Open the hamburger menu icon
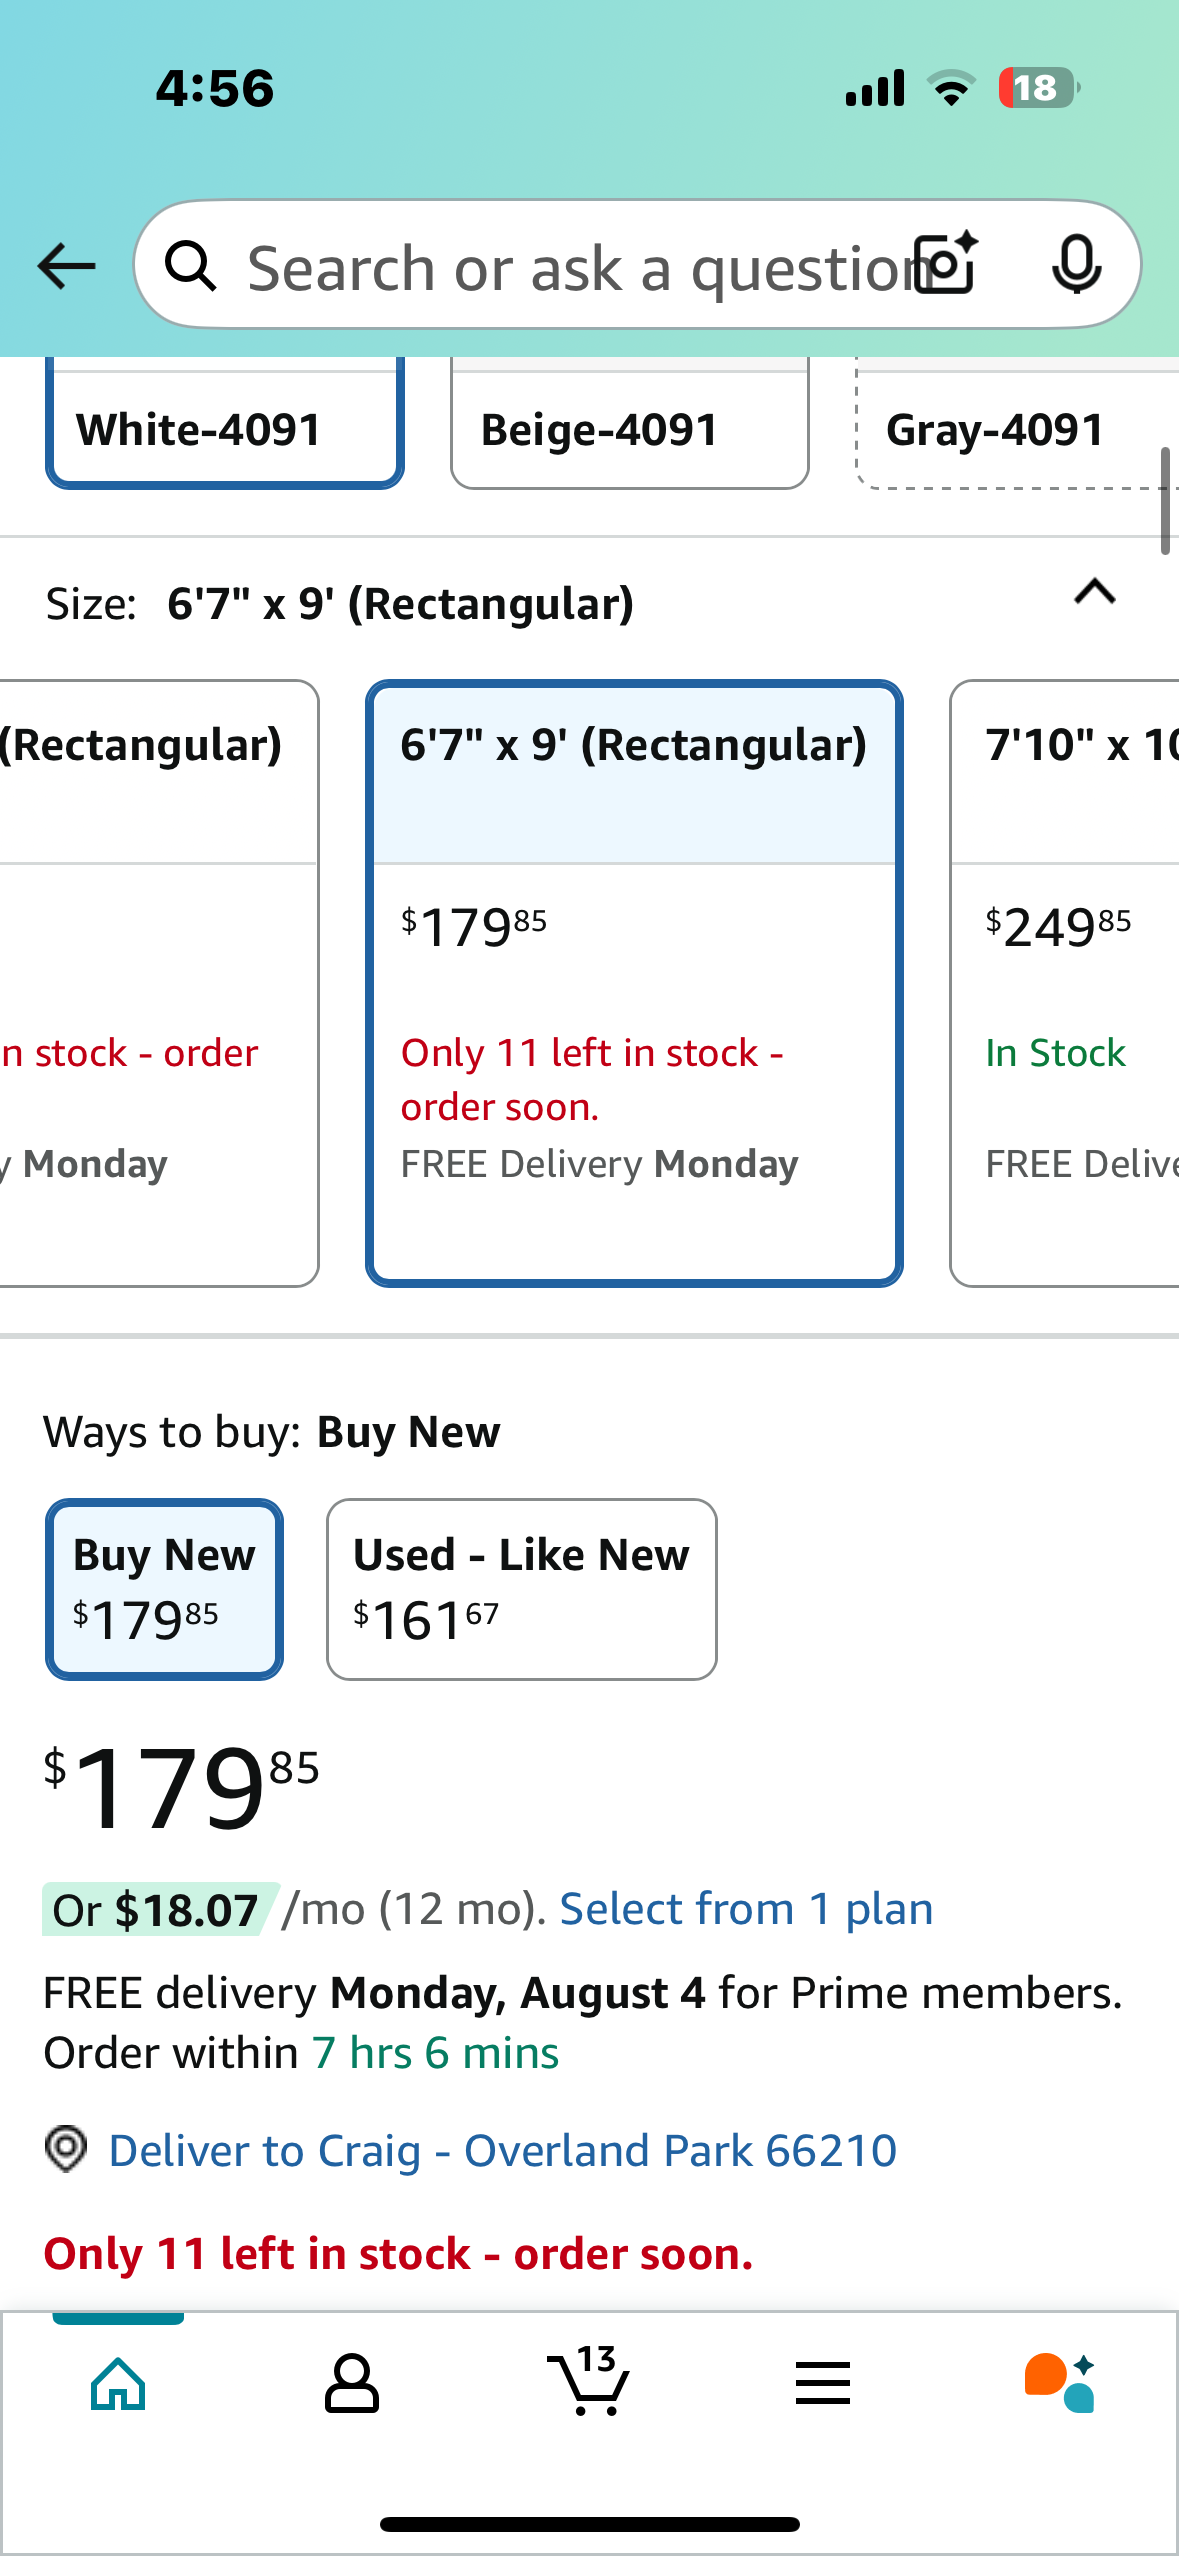The image size is (1179, 2556). (823, 2384)
